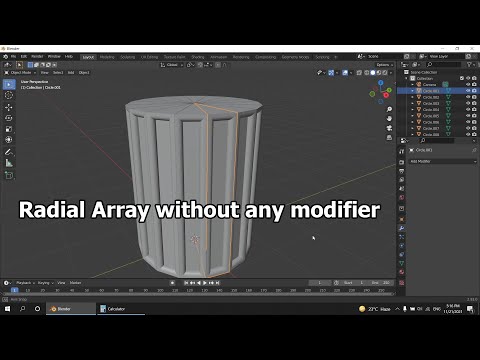Click the current frame marker
The height and width of the screenshot is (360, 480).
14,290
